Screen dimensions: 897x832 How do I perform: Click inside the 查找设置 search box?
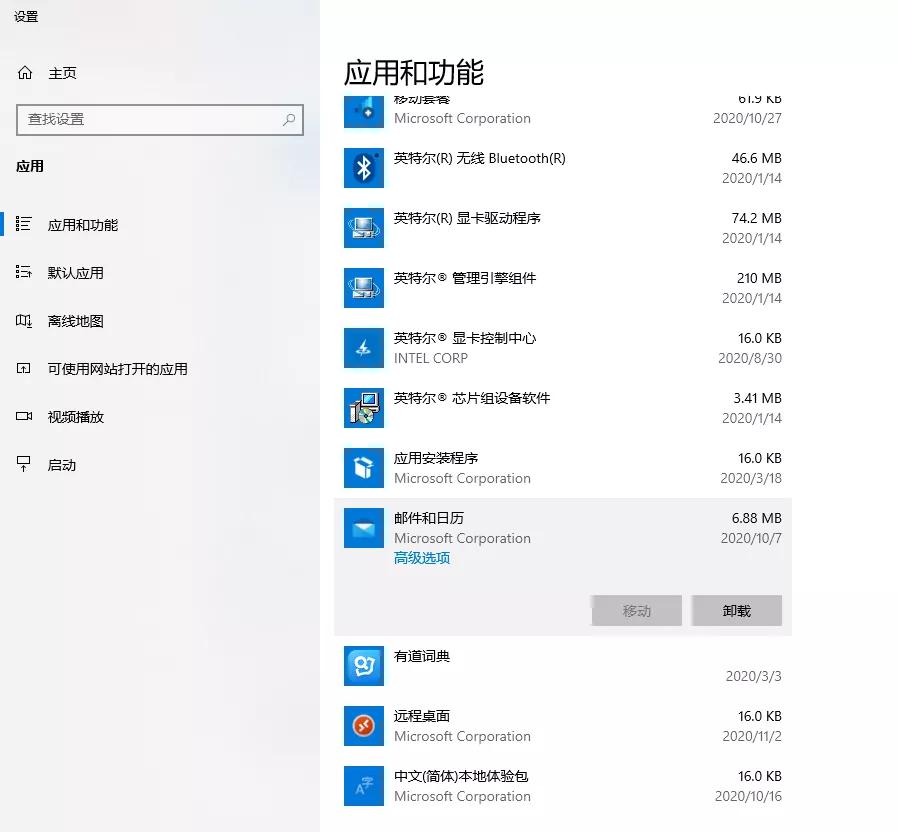[x=160, y=120]
